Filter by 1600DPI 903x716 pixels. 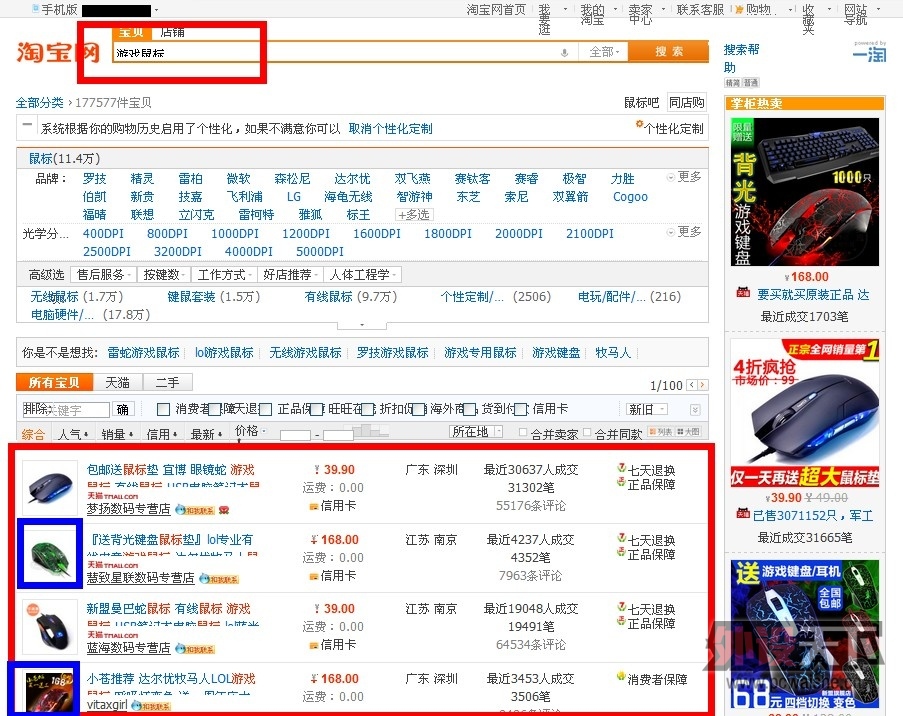tap(377, 233)
